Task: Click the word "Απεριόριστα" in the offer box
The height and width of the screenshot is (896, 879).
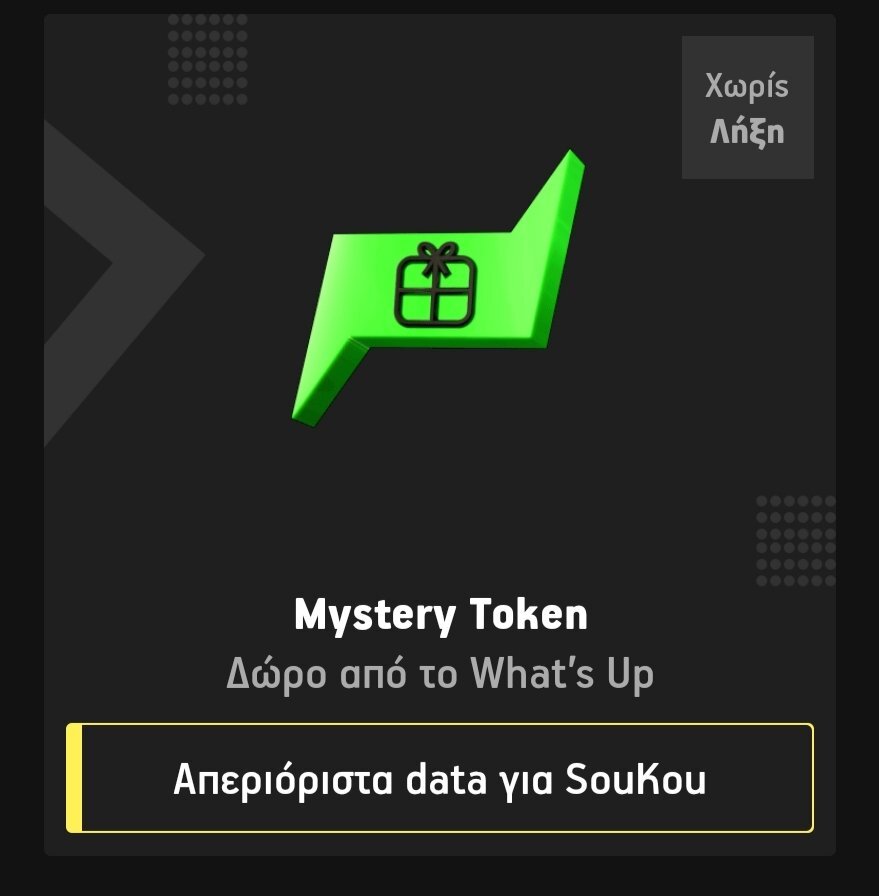Action: click(283, 781)
